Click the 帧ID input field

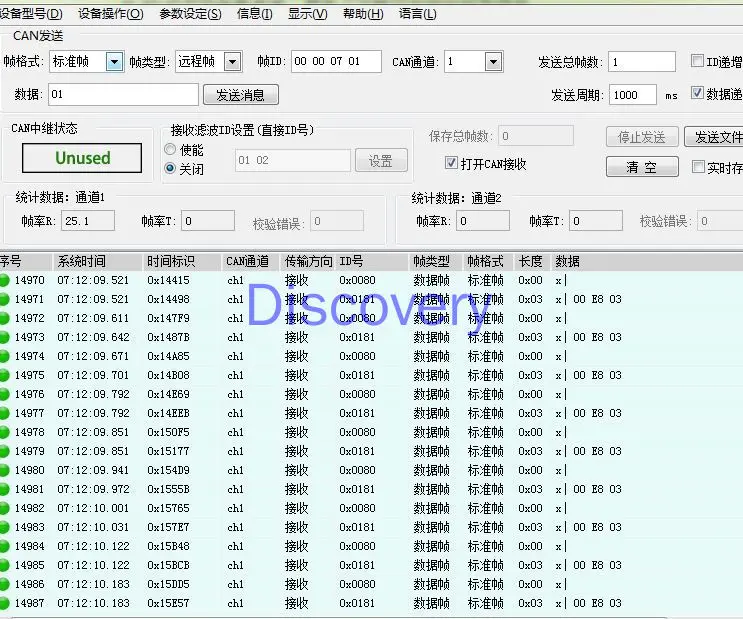click(x=336, y=61)
